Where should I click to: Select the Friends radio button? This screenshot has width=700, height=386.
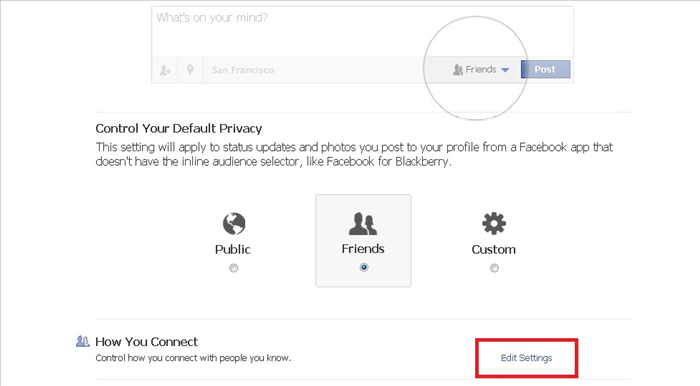point(364,267)
